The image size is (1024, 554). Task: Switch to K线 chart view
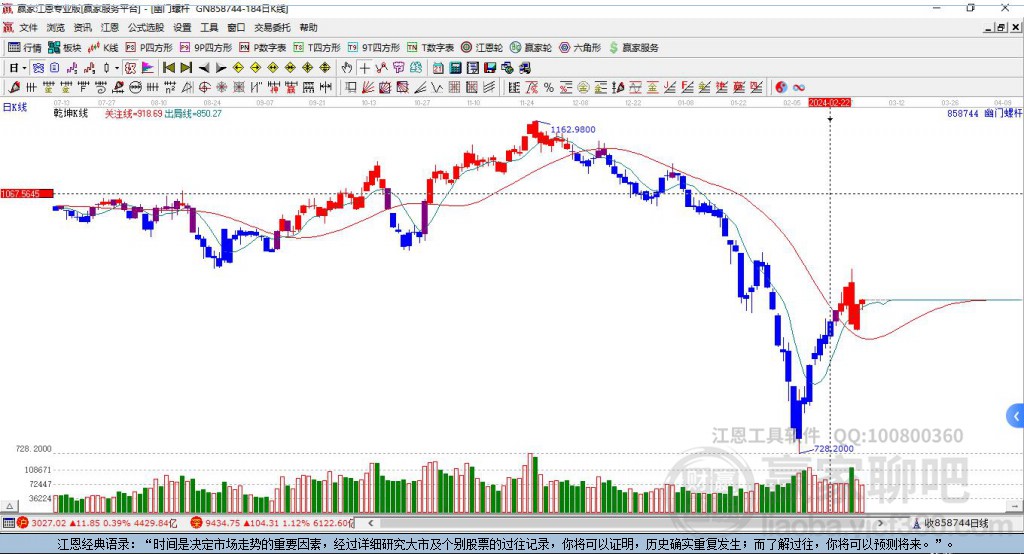pyautogui.click(x=103, y=48)
